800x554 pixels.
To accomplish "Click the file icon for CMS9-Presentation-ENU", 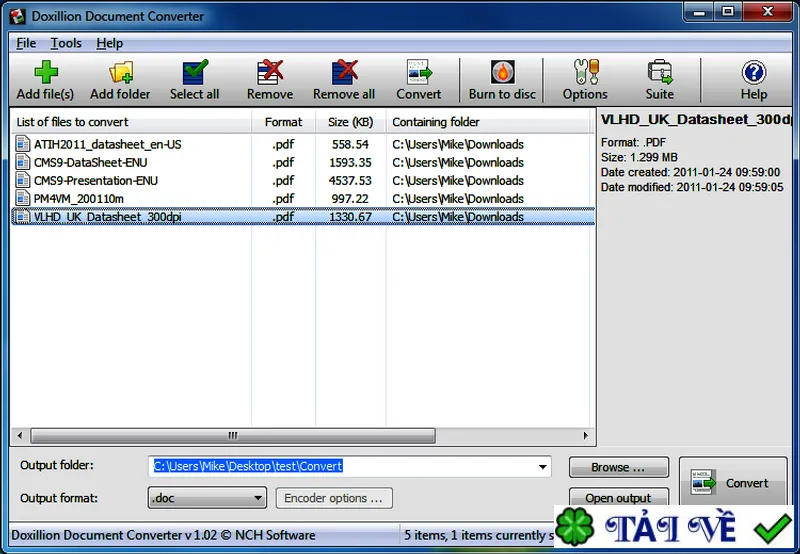I will point(22,181).
